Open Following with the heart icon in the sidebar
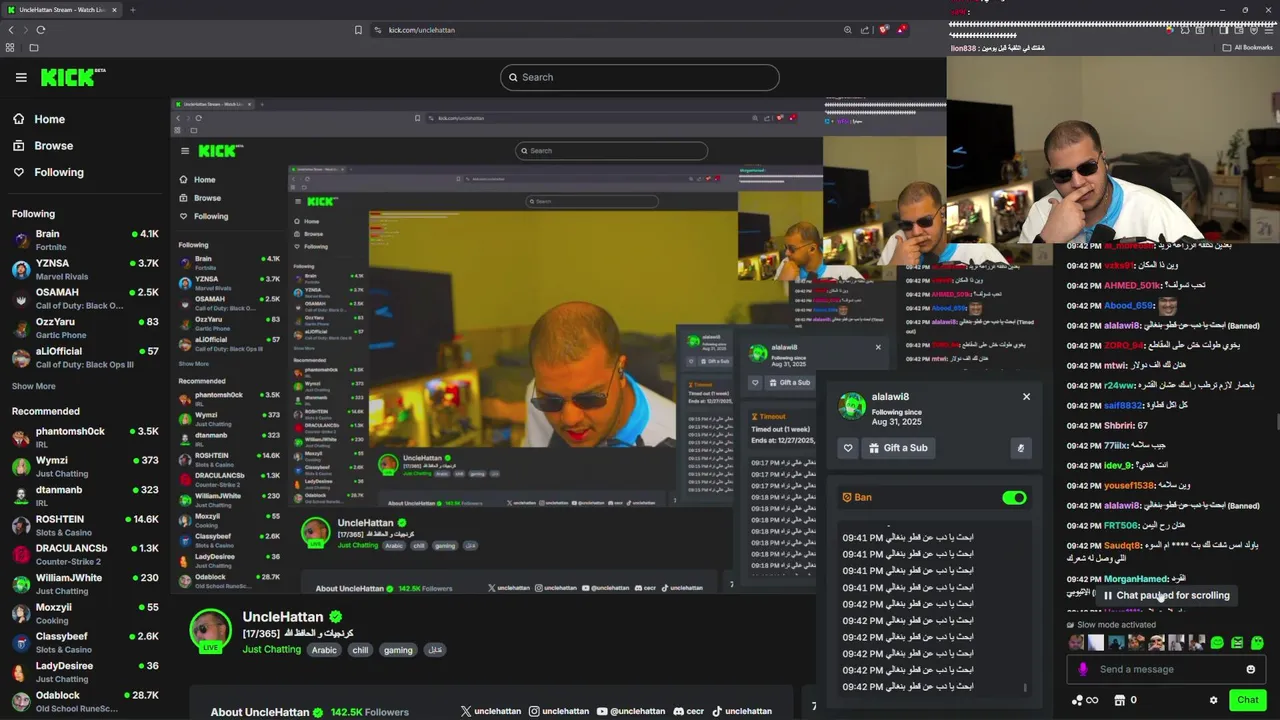This screenshot has width=1280, height=720. (48, 172)
